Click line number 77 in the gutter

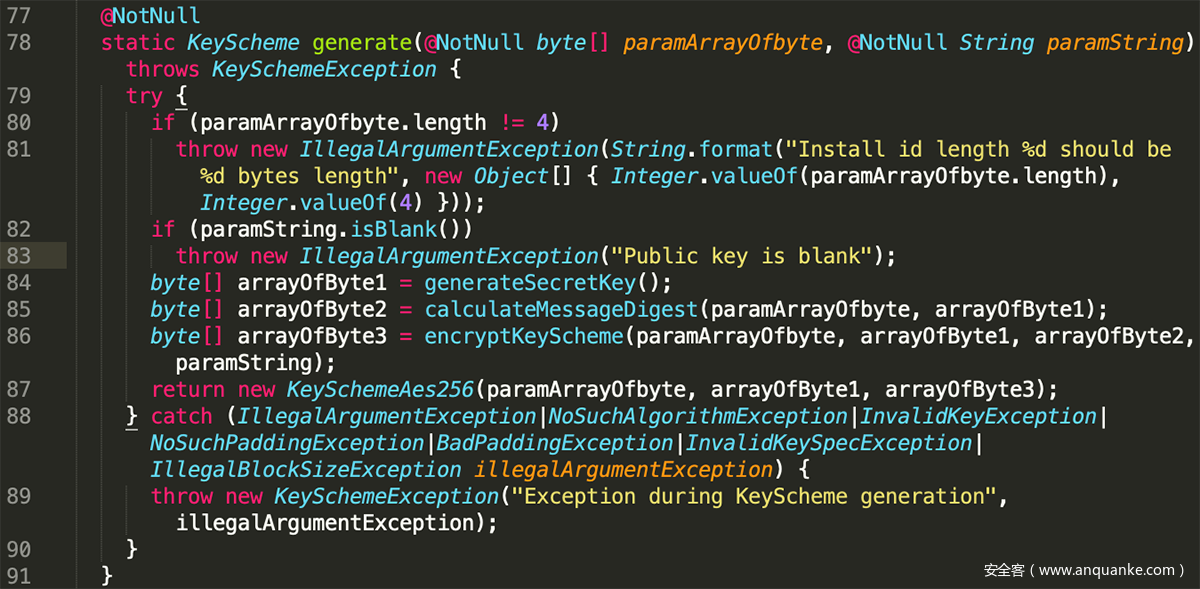pyautogui.click(x=19, y=16)
